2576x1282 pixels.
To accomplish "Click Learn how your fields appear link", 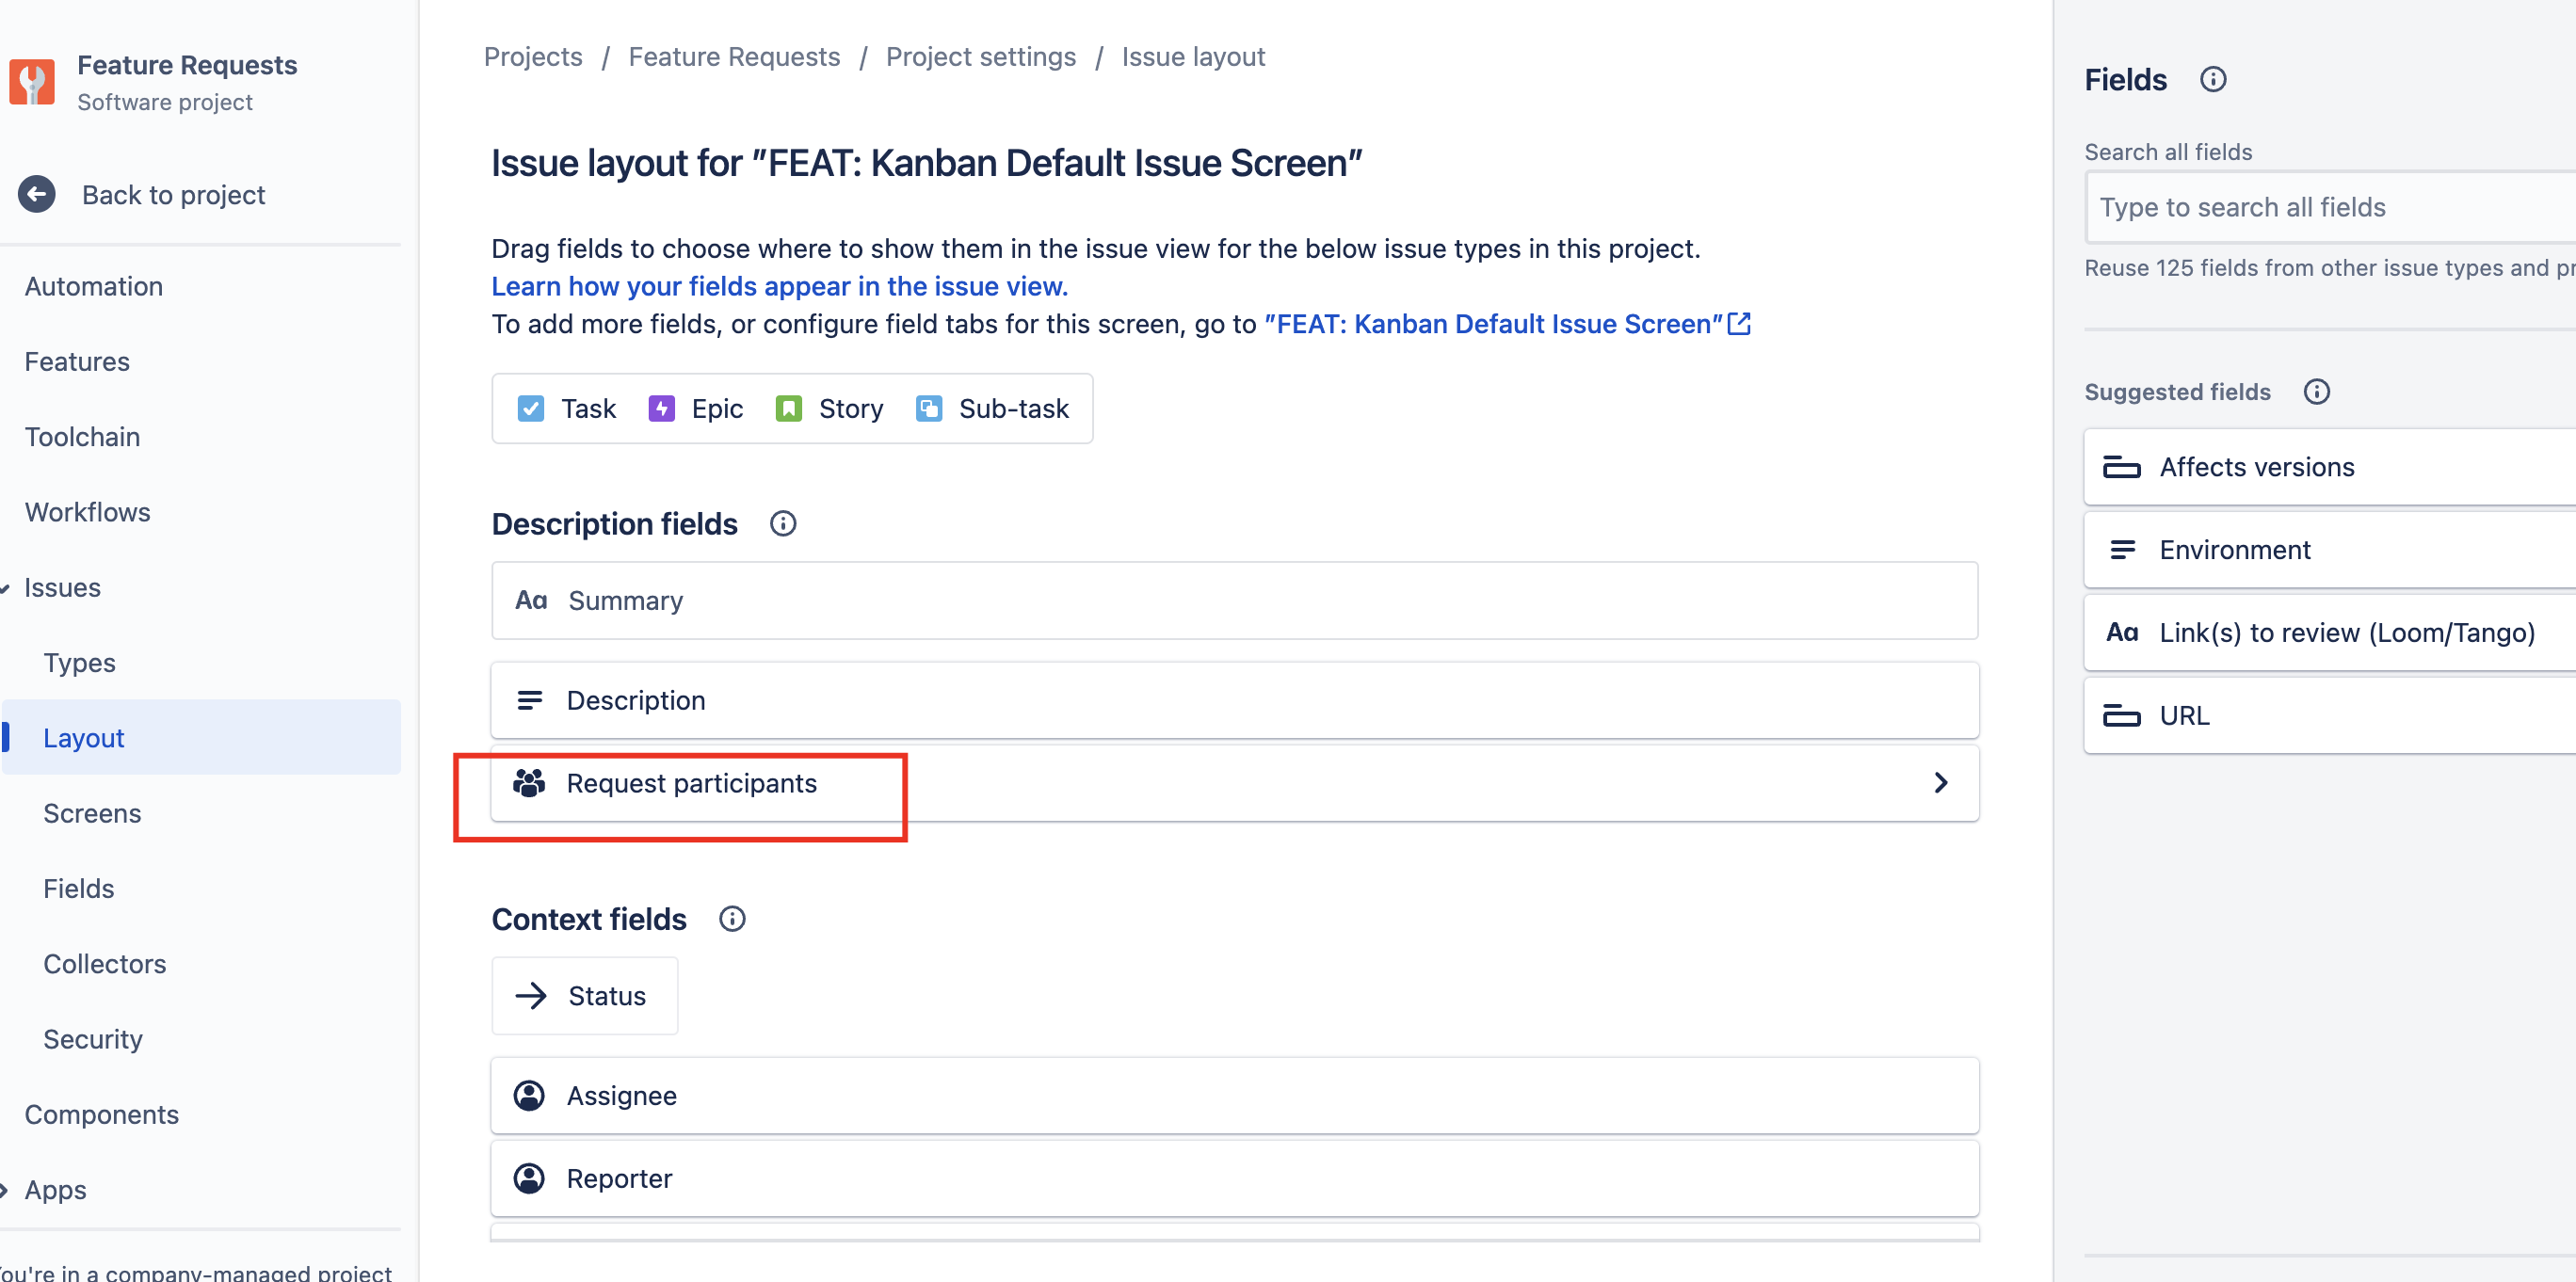I will click(x=779, y=286).
